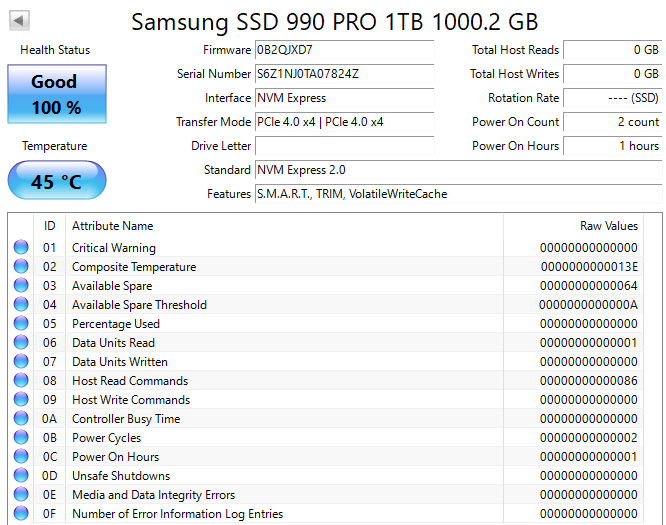Click the status orb beside Critical Warning

coord(21,247)
